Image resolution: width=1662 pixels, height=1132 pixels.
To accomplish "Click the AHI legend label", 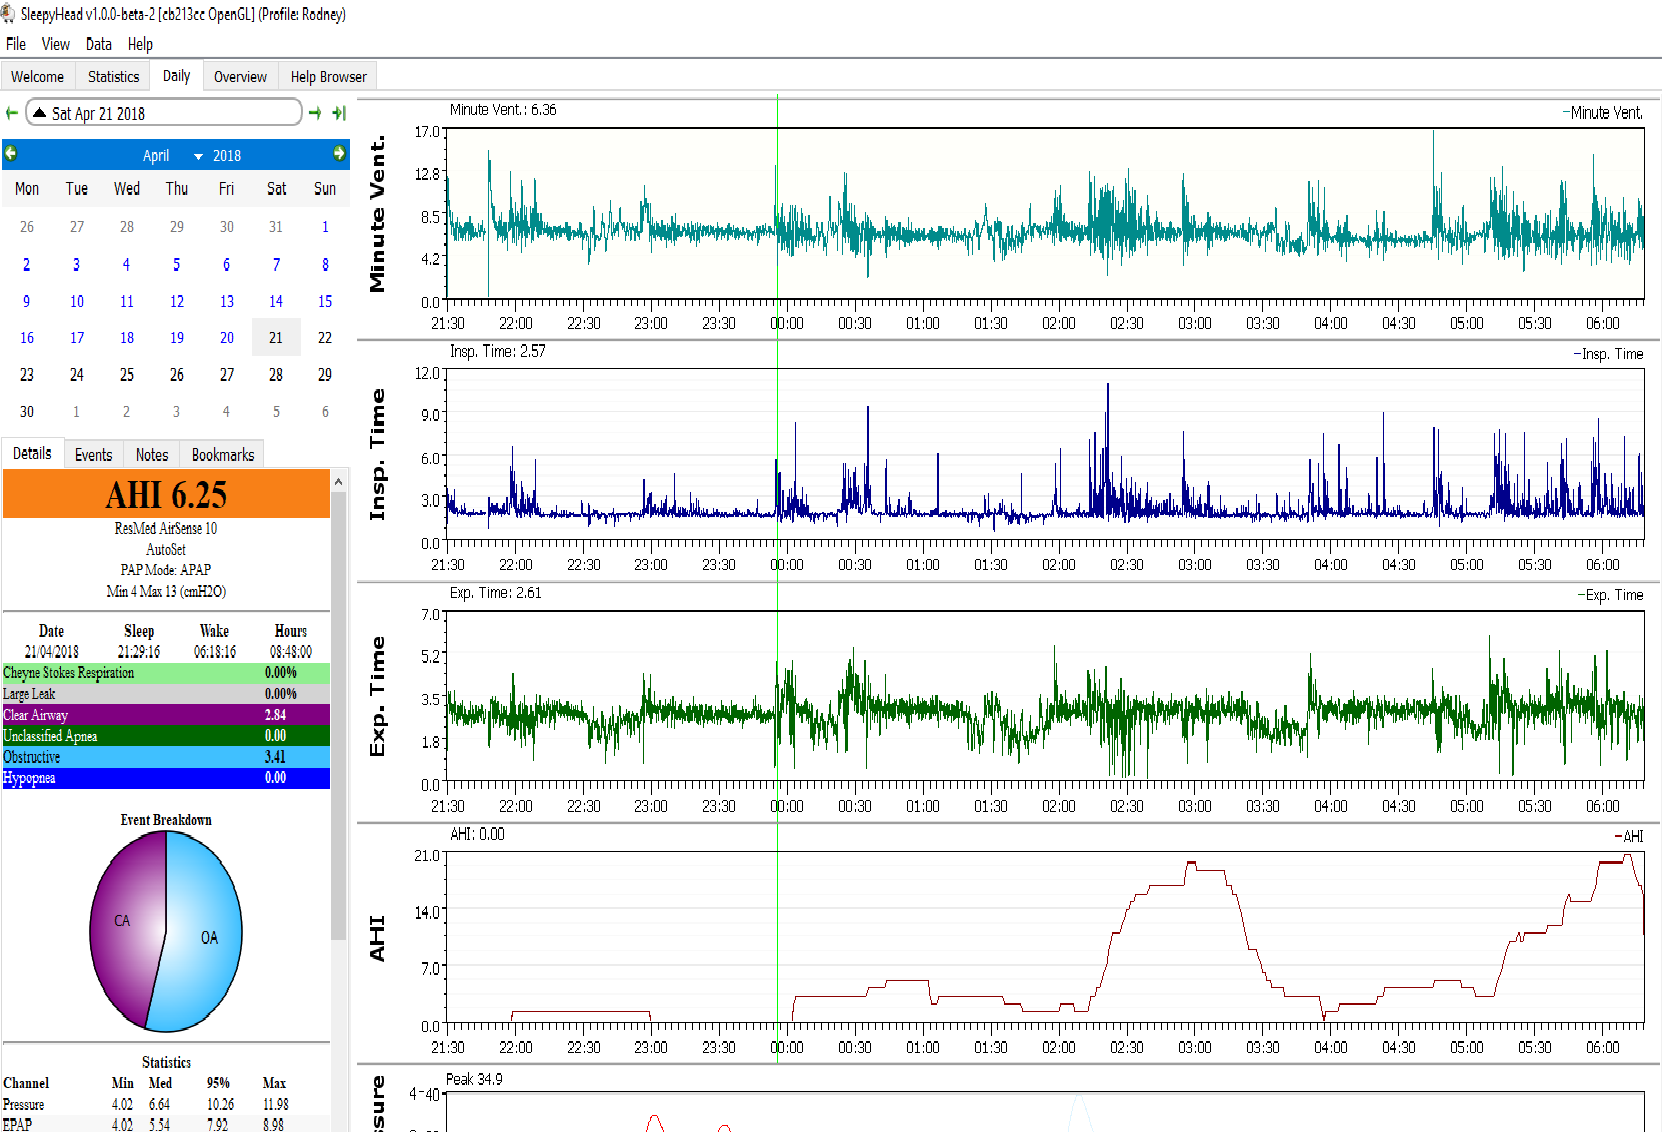I will click(1629, 836).
